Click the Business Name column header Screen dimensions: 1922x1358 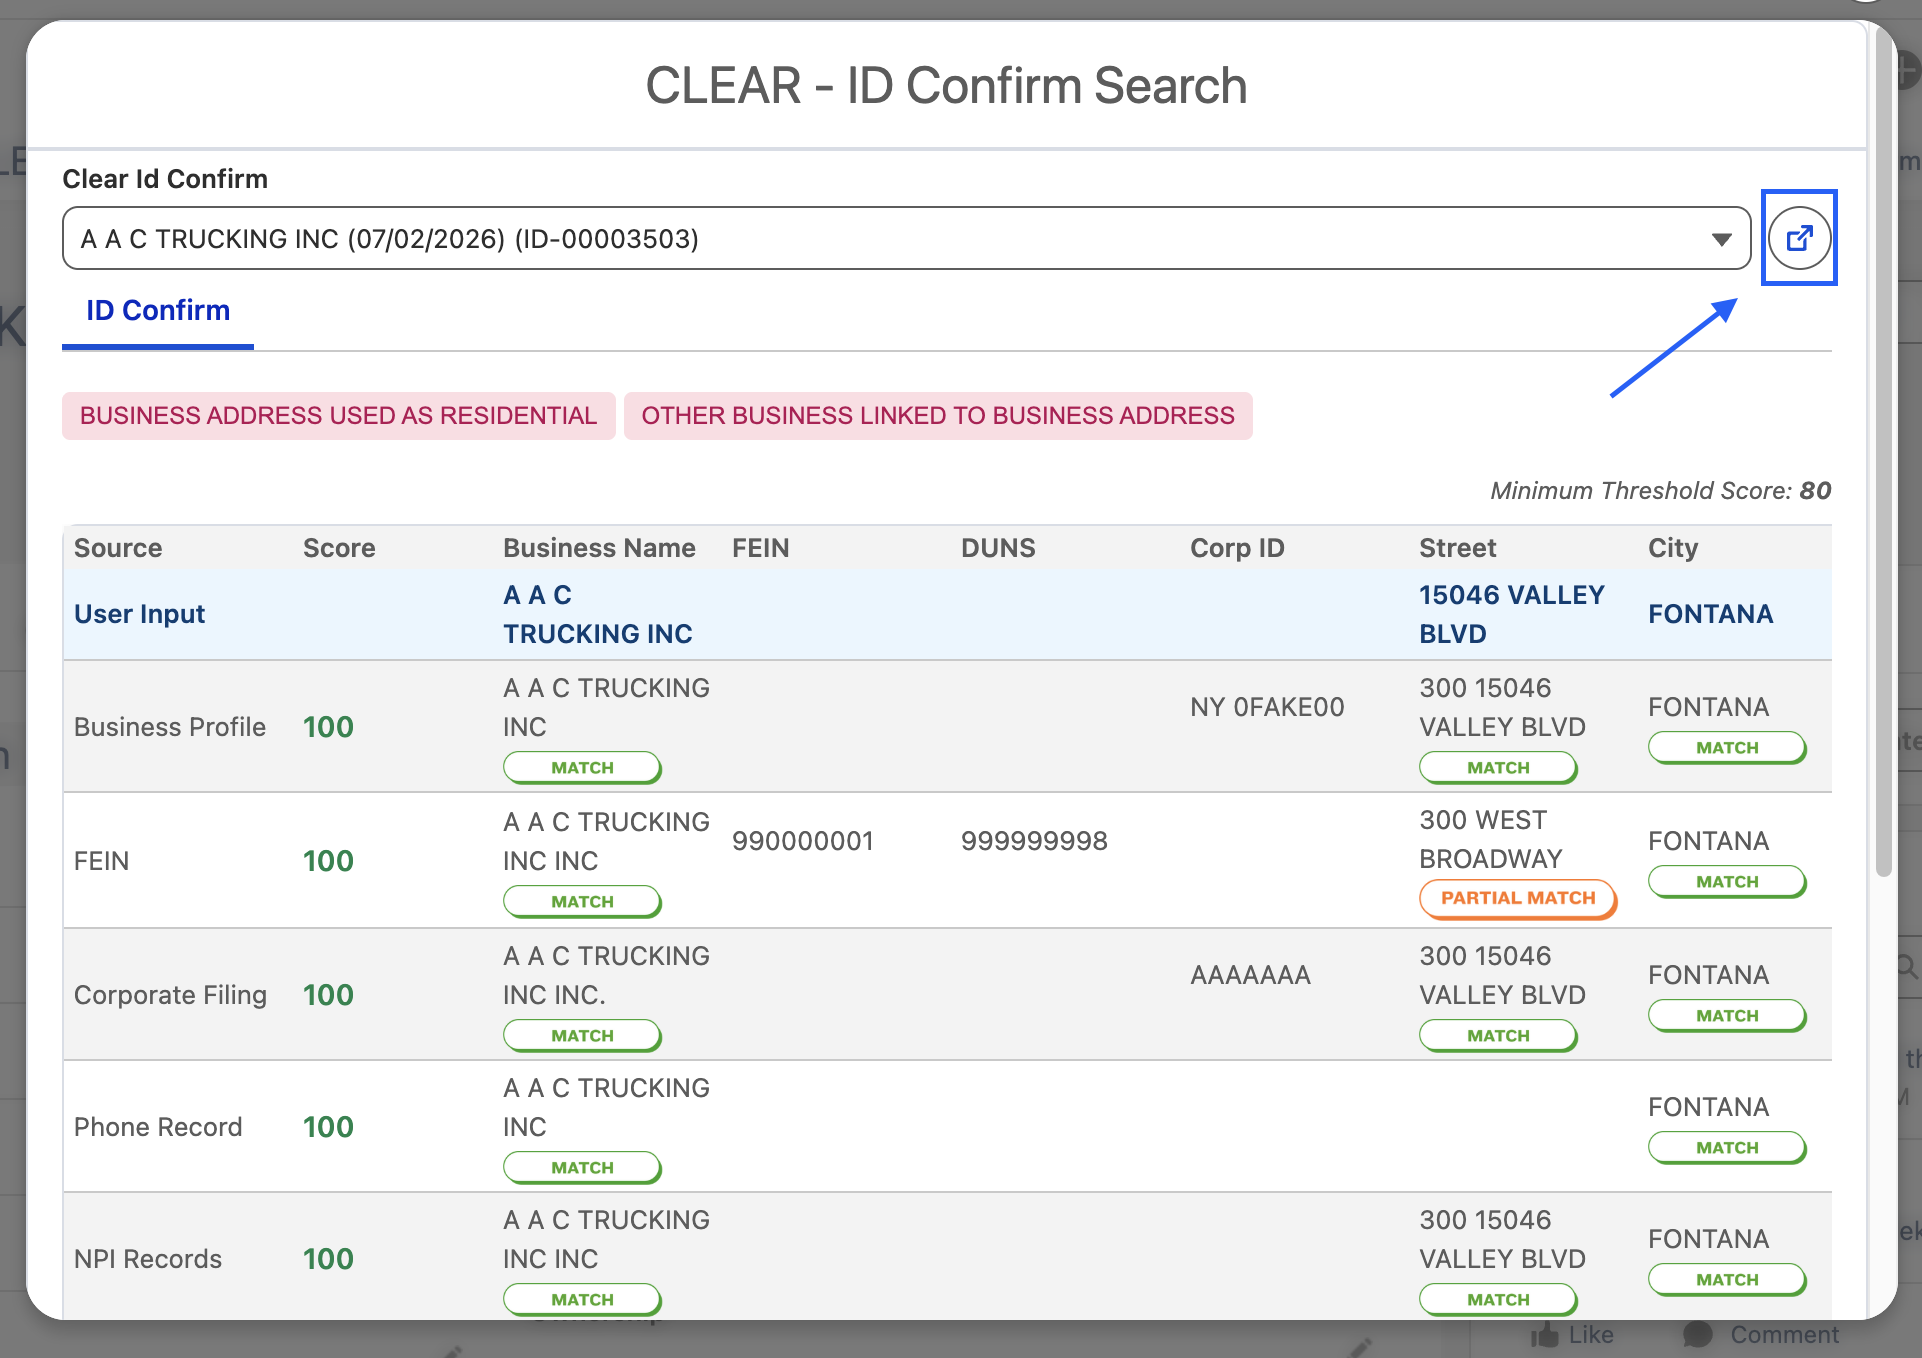click(x=599, y=548)
